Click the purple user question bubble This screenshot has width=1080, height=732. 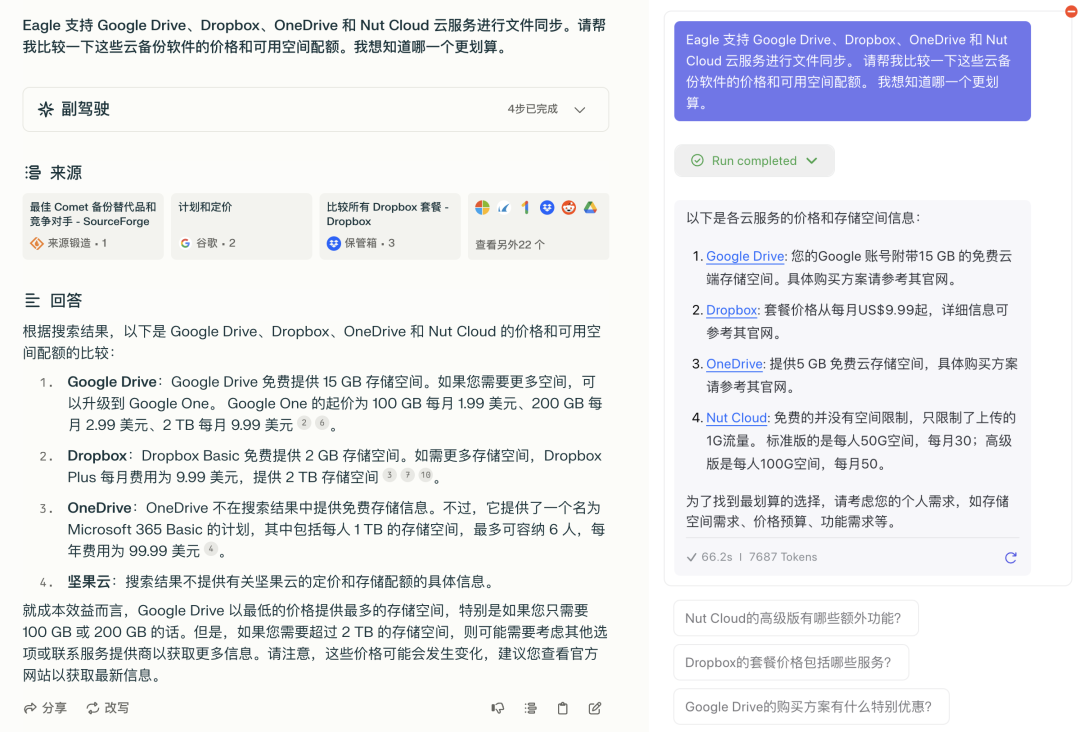[852, 71]
